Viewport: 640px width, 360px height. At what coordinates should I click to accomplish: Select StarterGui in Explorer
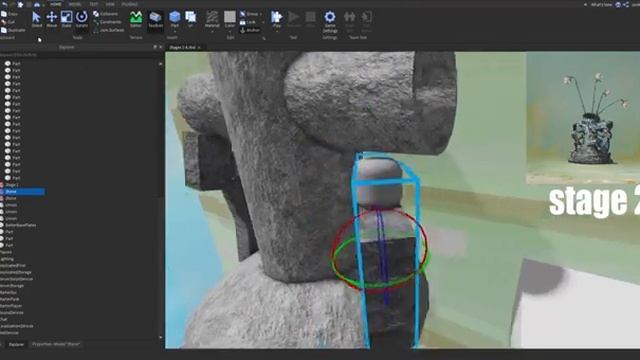[8, 293]
